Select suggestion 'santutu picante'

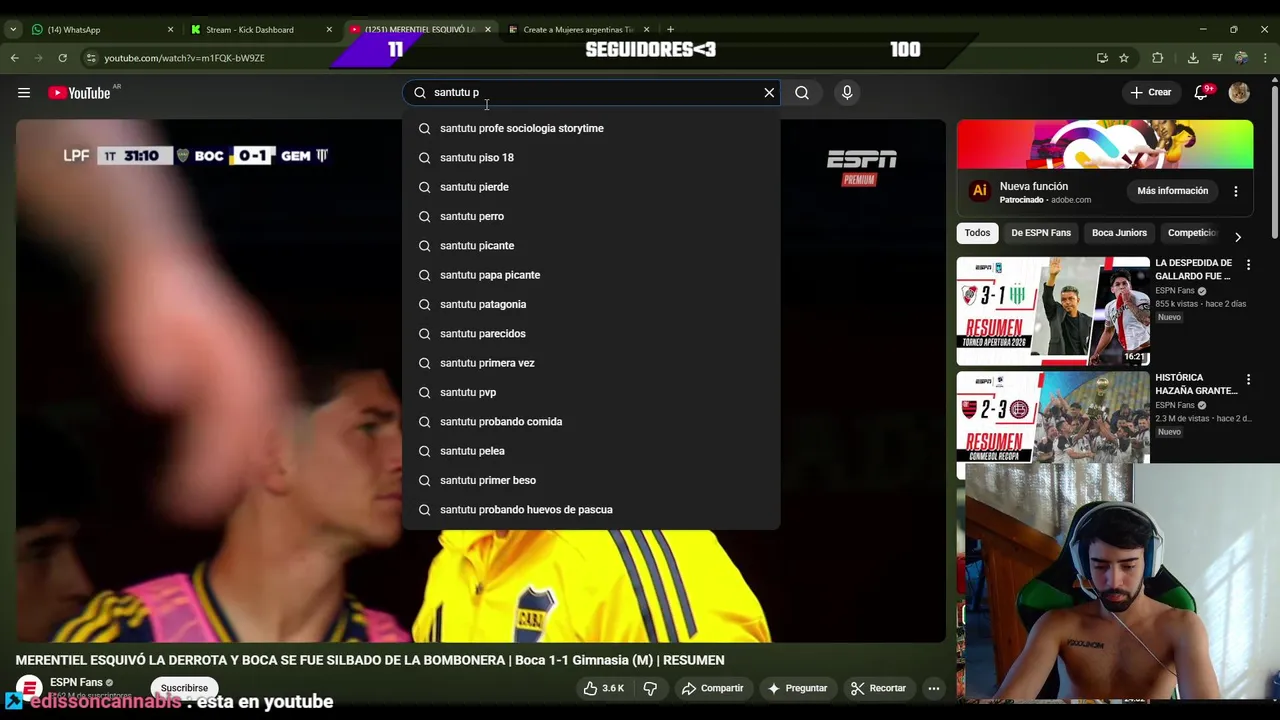click(591, 245)
